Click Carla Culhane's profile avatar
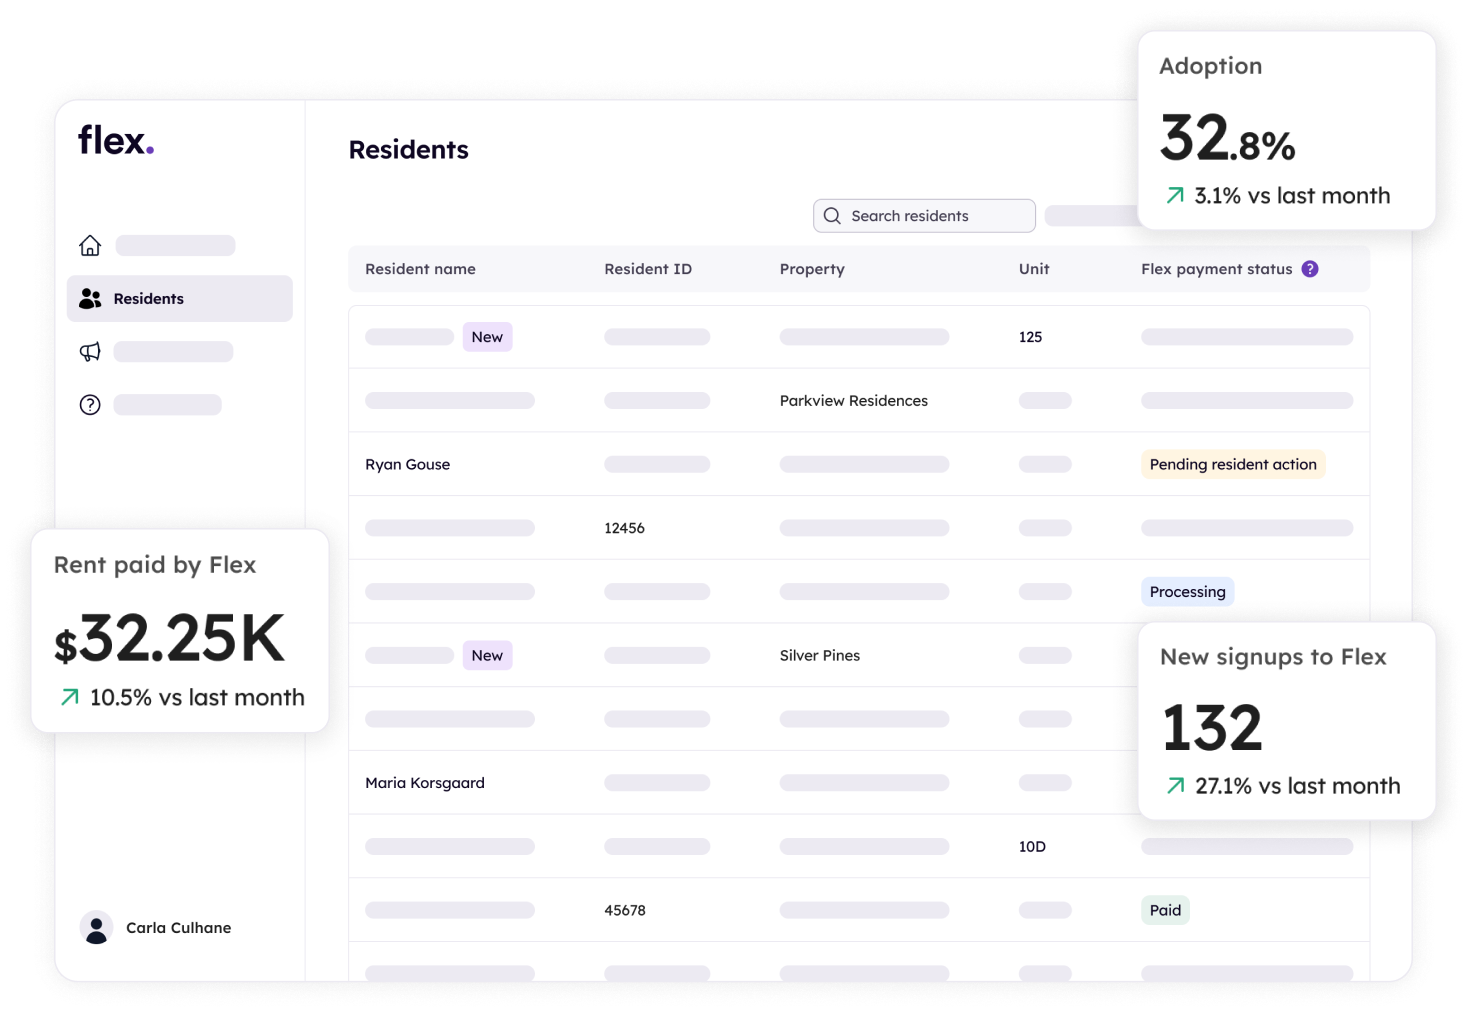The image size is (1467, 1016). [x=96, y=927]
